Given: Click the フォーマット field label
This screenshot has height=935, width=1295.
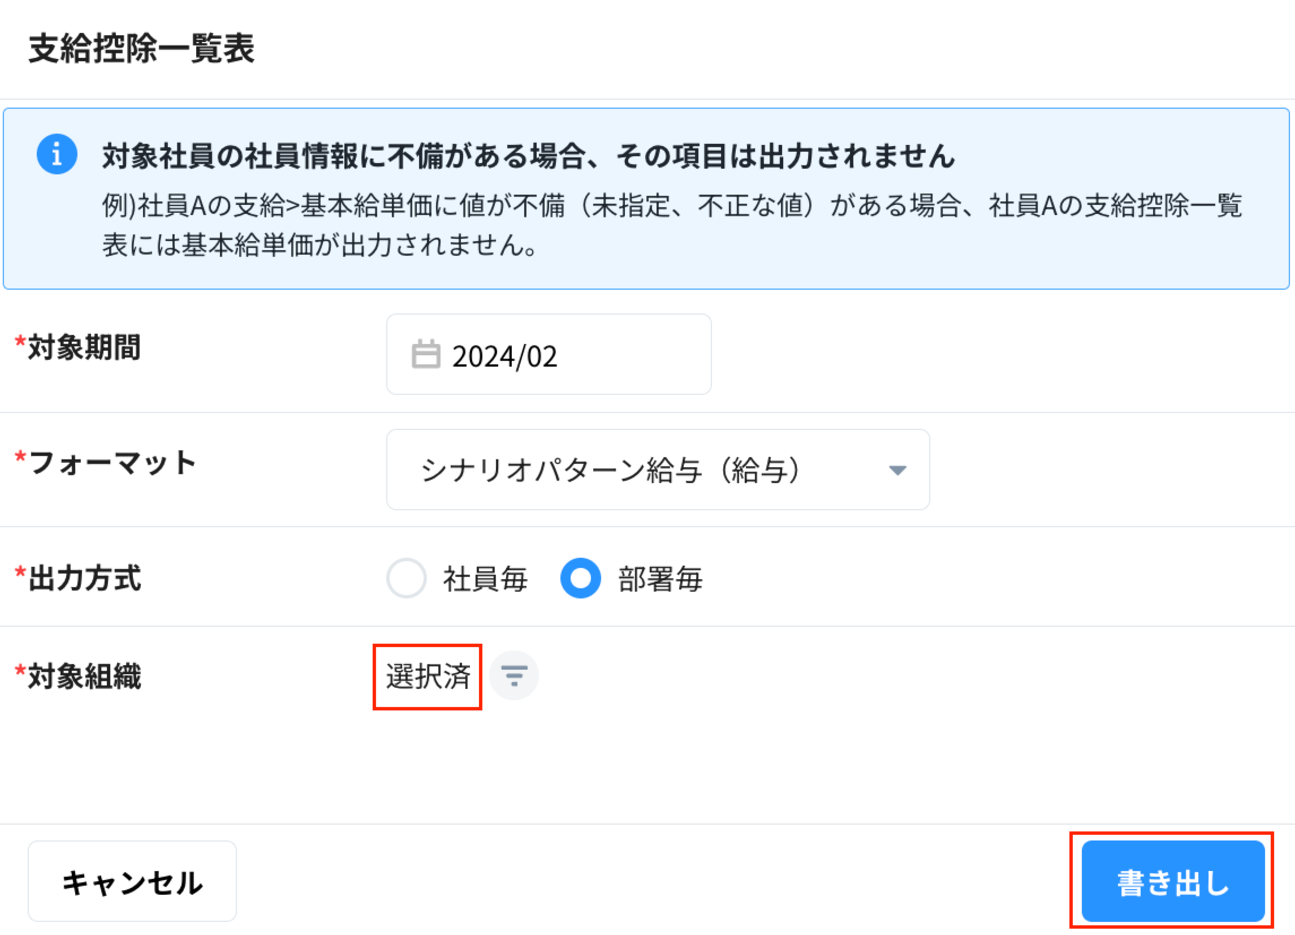Looking at the screenshot, I should point(111,462).
